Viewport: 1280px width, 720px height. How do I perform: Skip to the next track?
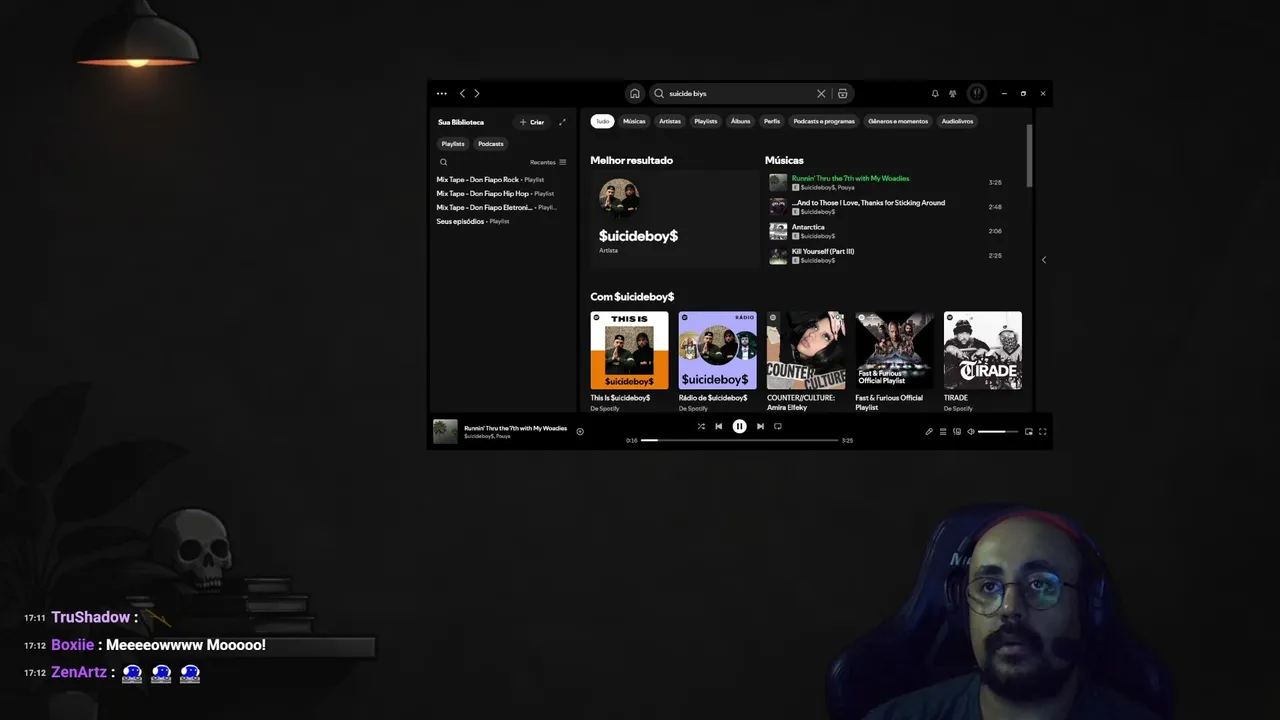coord(760,426)
